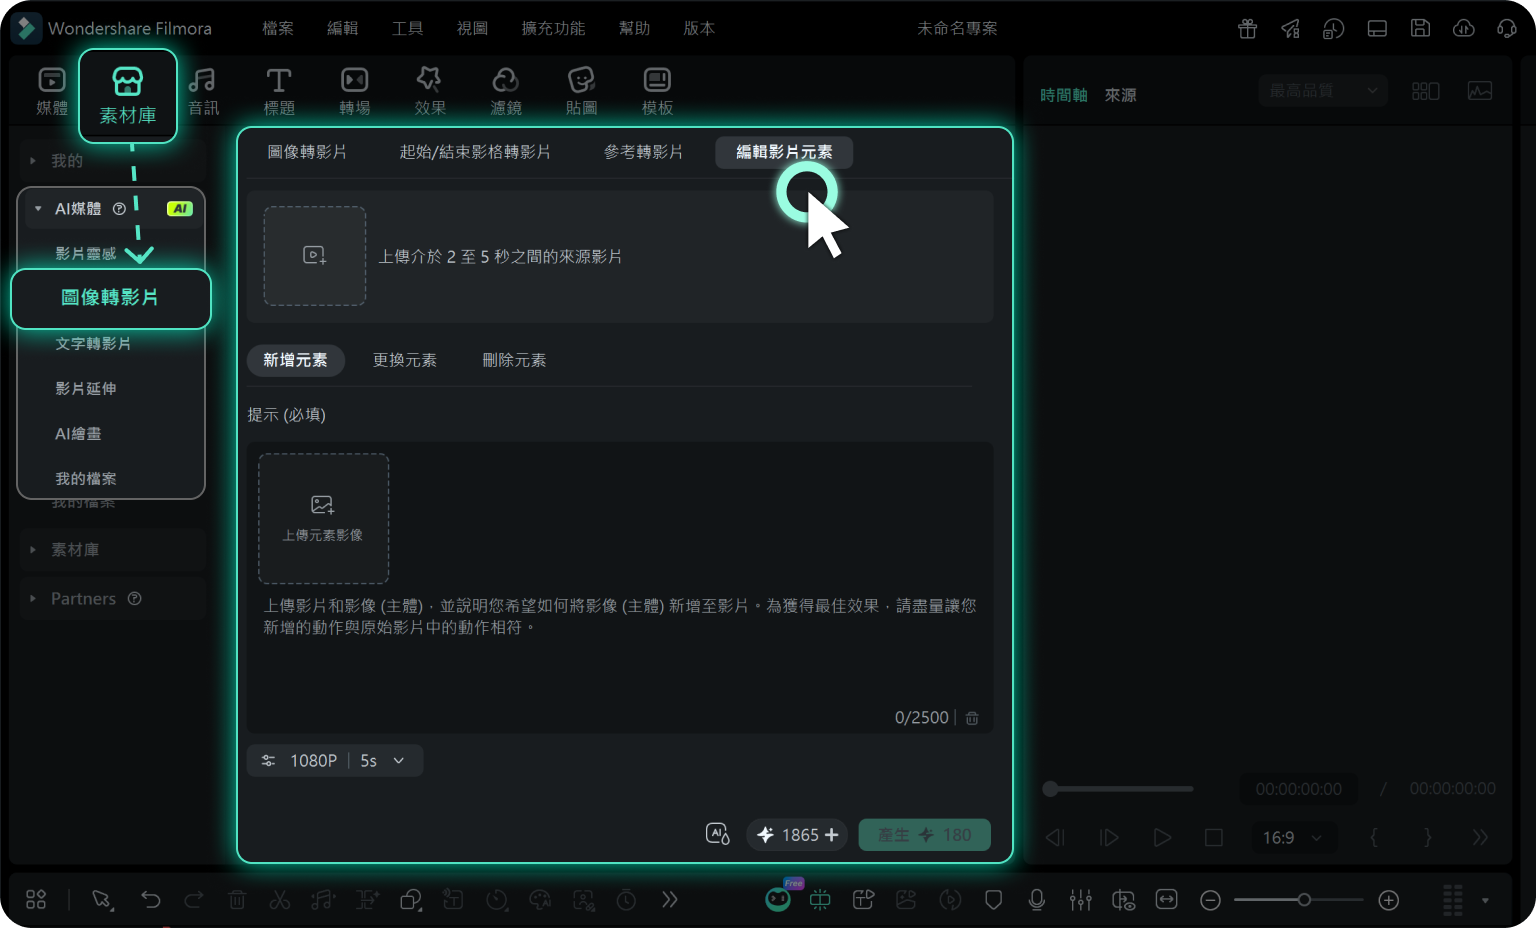The height and width of the screenshot is (928, 1536).
Task: Open the 濾鏡 filters tab
Action: click(506, 90)
